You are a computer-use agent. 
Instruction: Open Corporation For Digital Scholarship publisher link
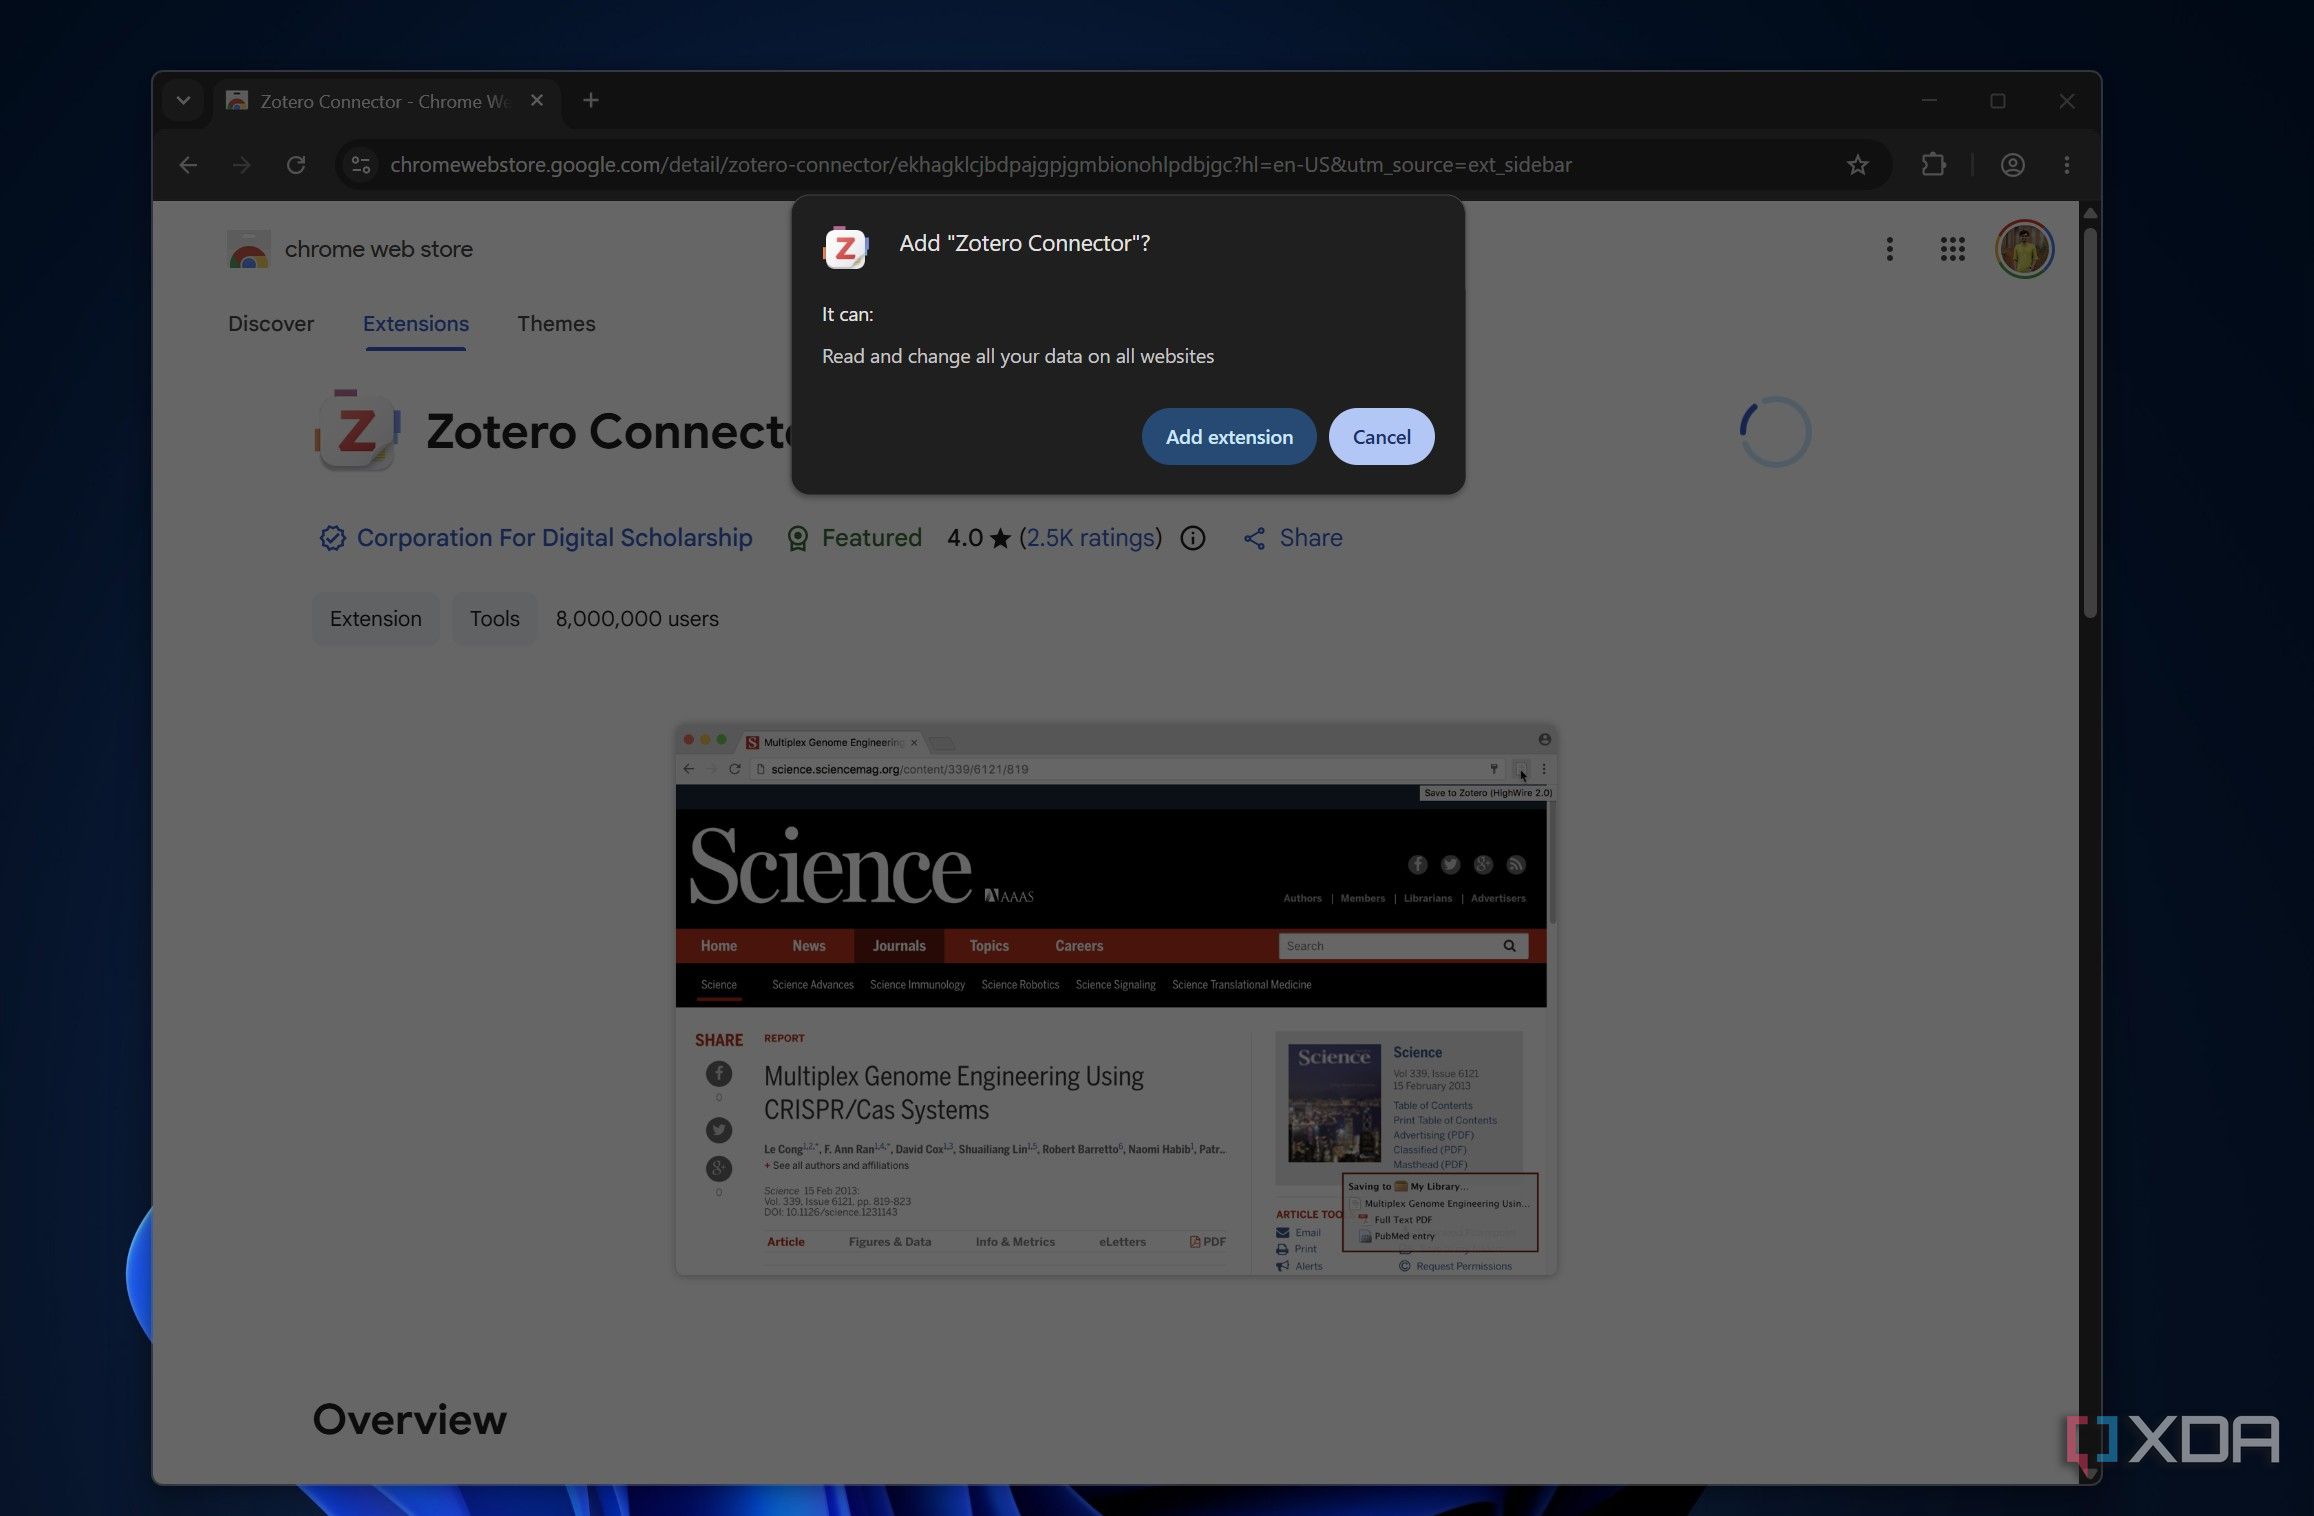tap(554, 538)
